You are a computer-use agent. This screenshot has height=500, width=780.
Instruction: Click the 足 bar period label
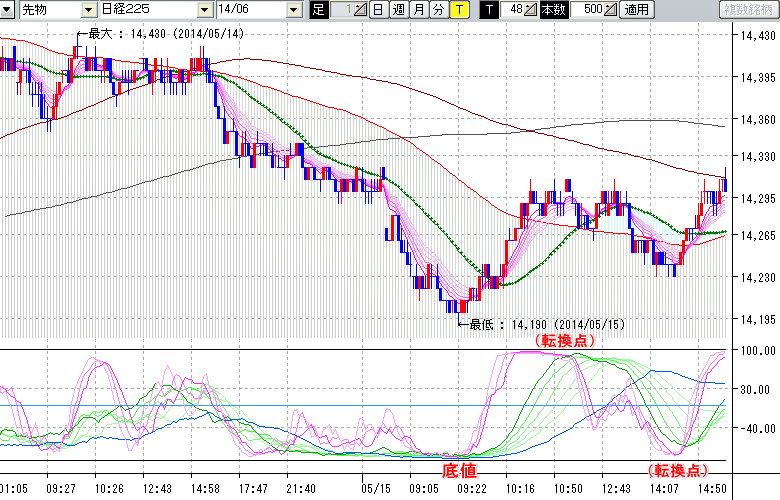319,10
